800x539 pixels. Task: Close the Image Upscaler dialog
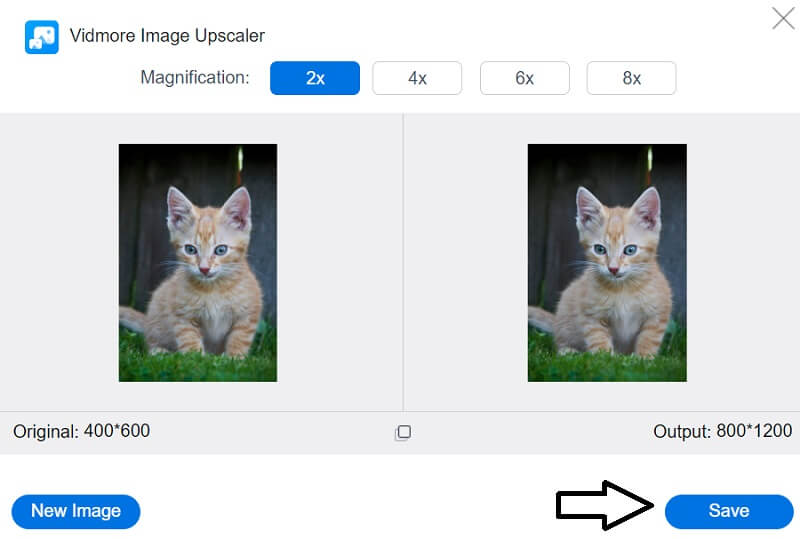782,18
